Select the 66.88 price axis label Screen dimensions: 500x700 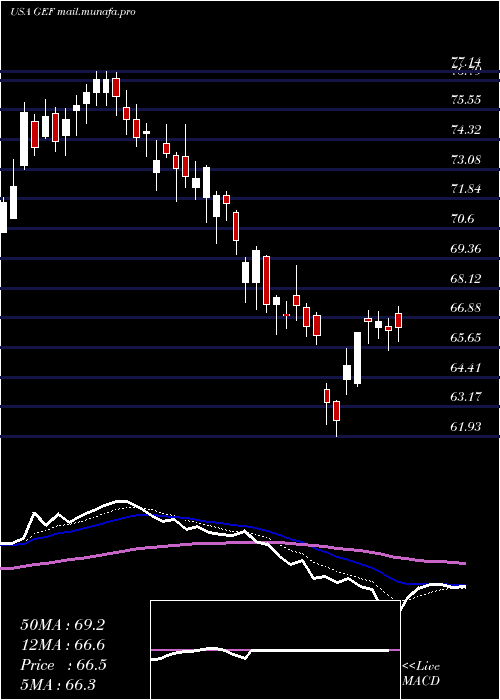tap(466, 308)
